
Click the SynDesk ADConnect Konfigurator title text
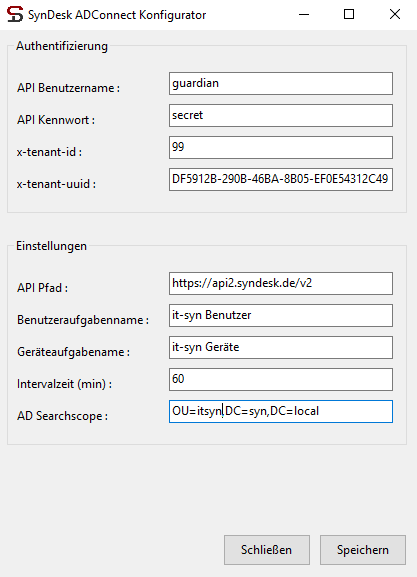pos(117,15)
